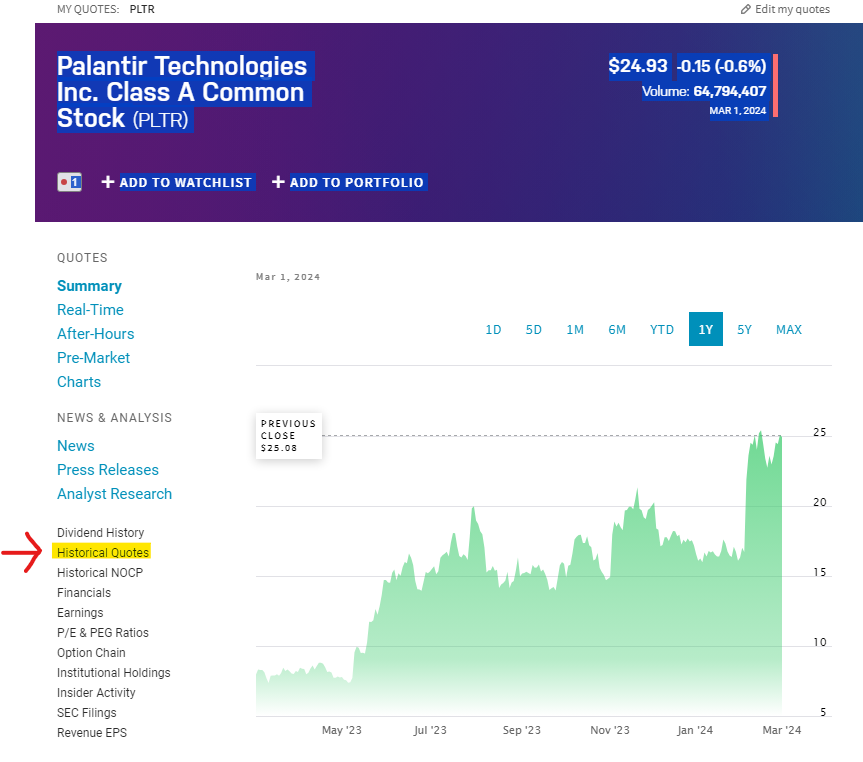Switch chart to 5Y range
The height and width of the screenshot is (762, 863).
[744, 329]
